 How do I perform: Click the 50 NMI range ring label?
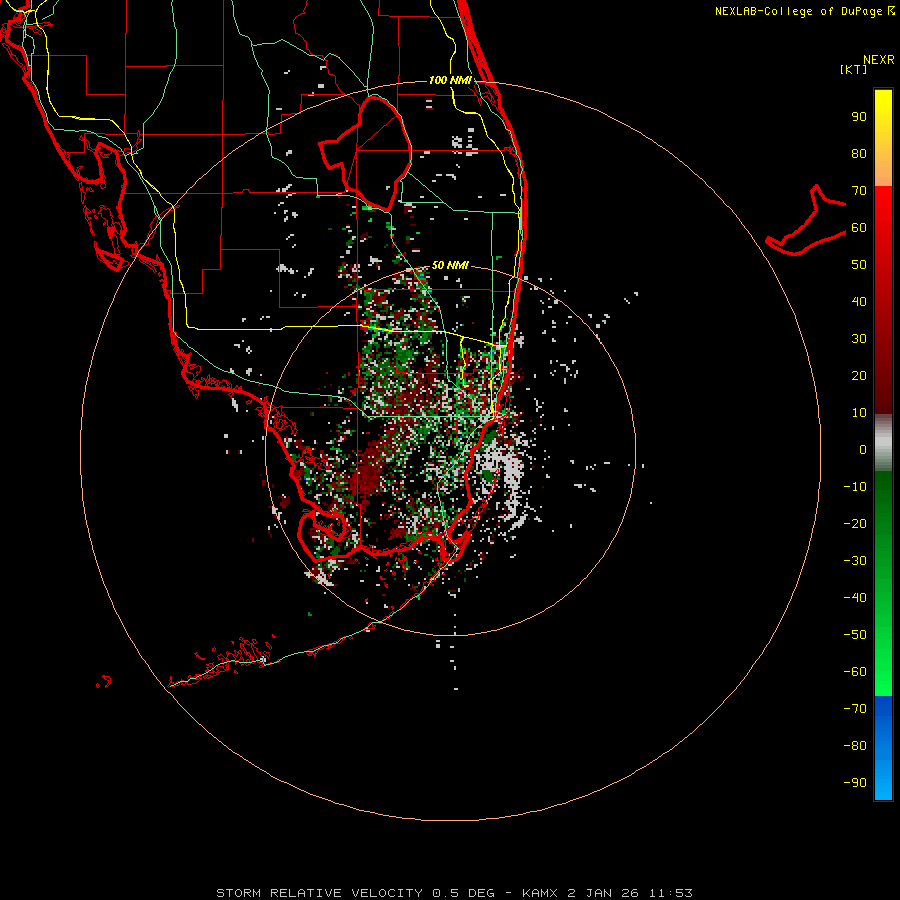point(449,265)
